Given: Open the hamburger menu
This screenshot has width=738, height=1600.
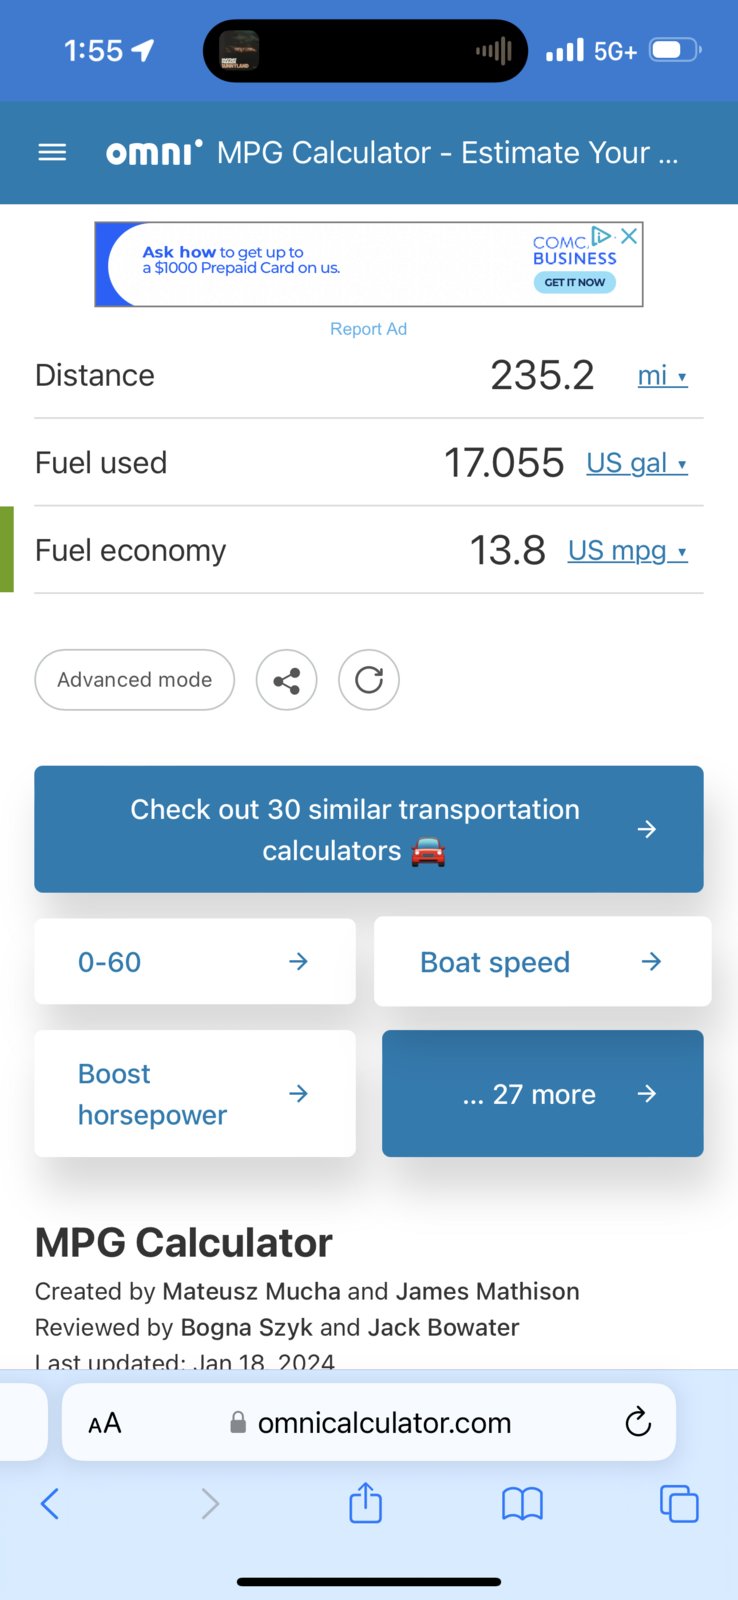Looking at the screenshot, I should [52, 153].
